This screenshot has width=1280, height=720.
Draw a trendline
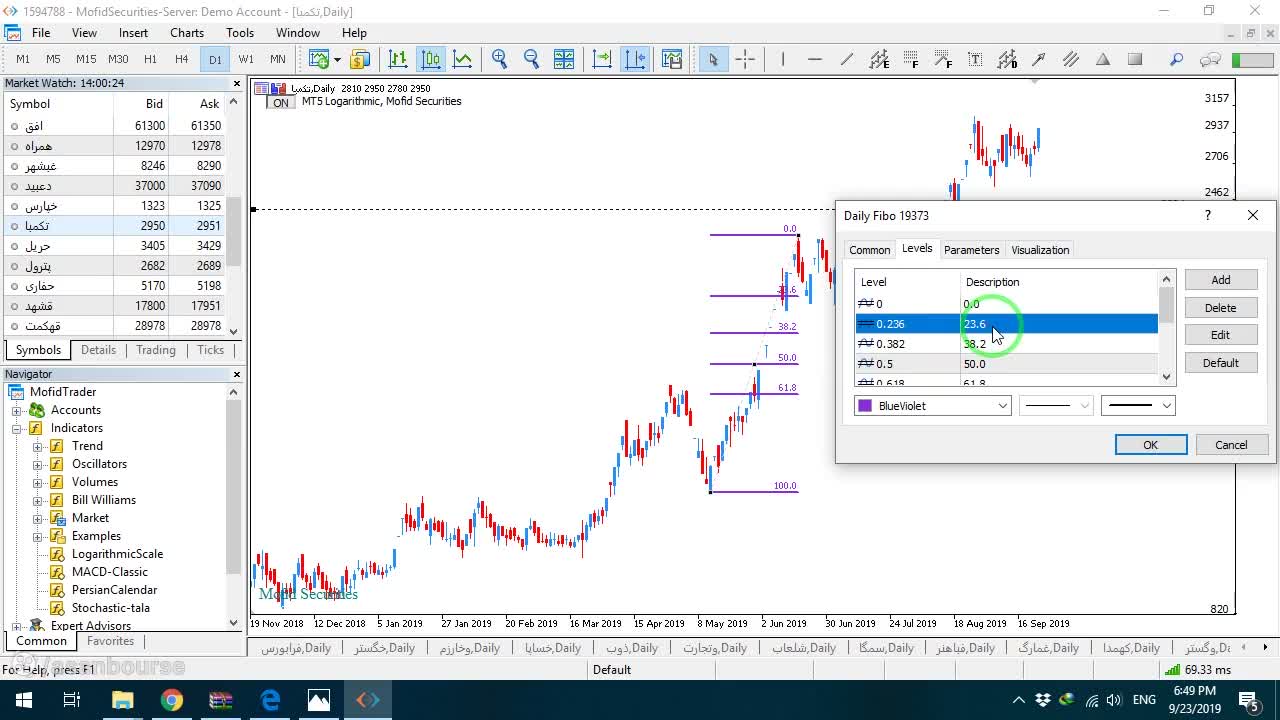[x=847, y=59]
